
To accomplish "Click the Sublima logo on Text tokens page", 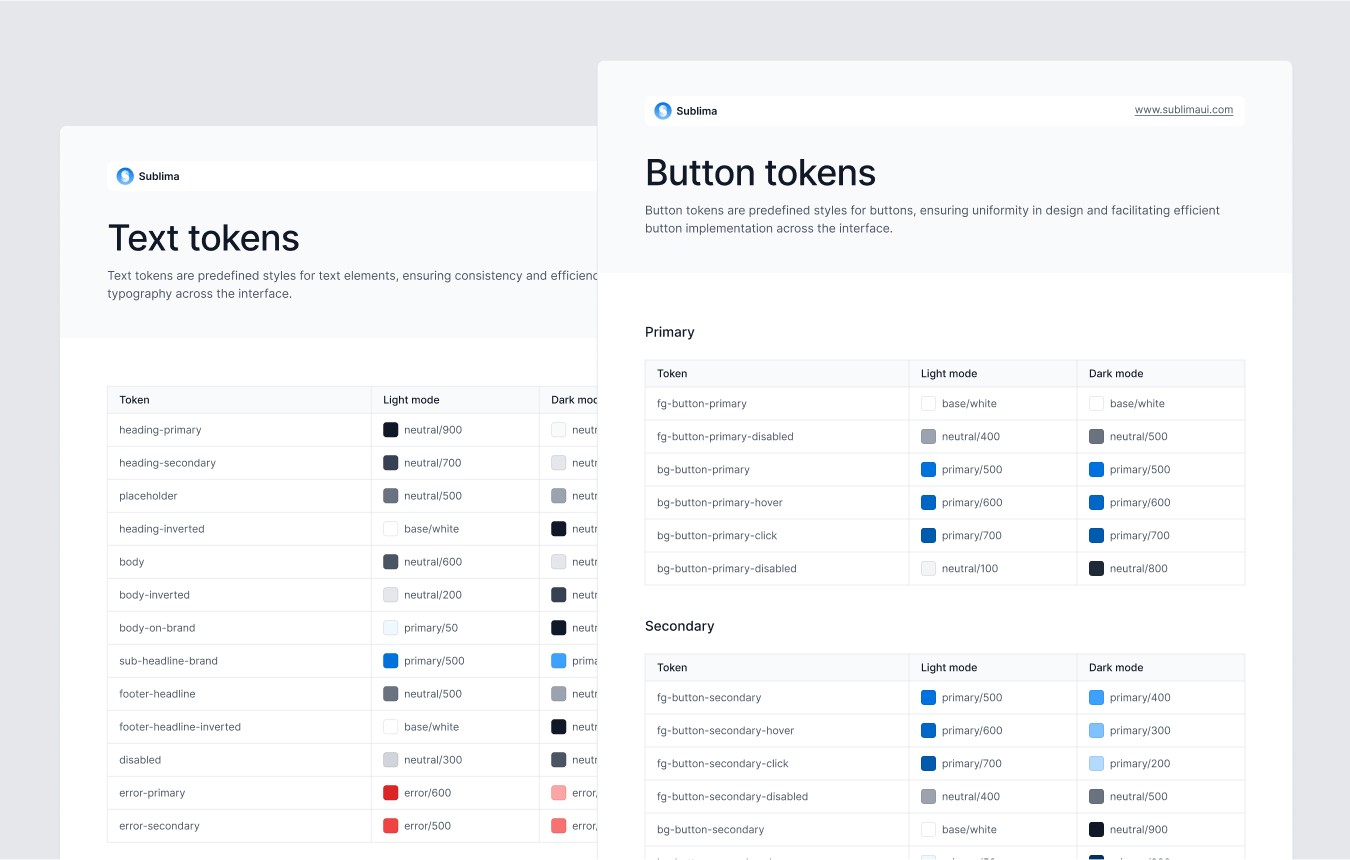I will pyautogui.click(x=148, y=176).
